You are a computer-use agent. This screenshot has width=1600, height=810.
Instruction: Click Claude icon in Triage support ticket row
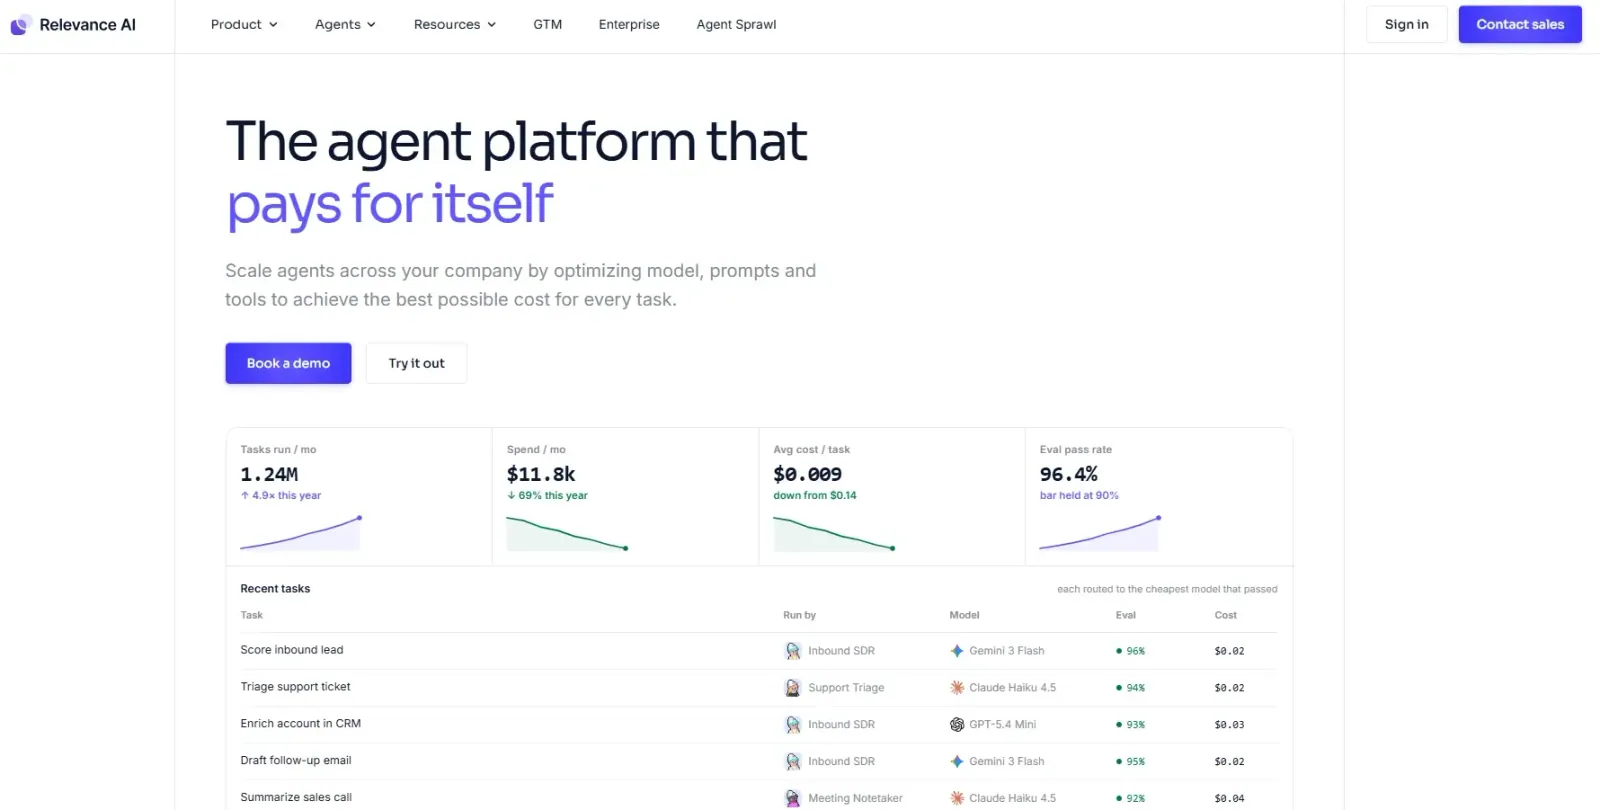(x=957, y=688)
